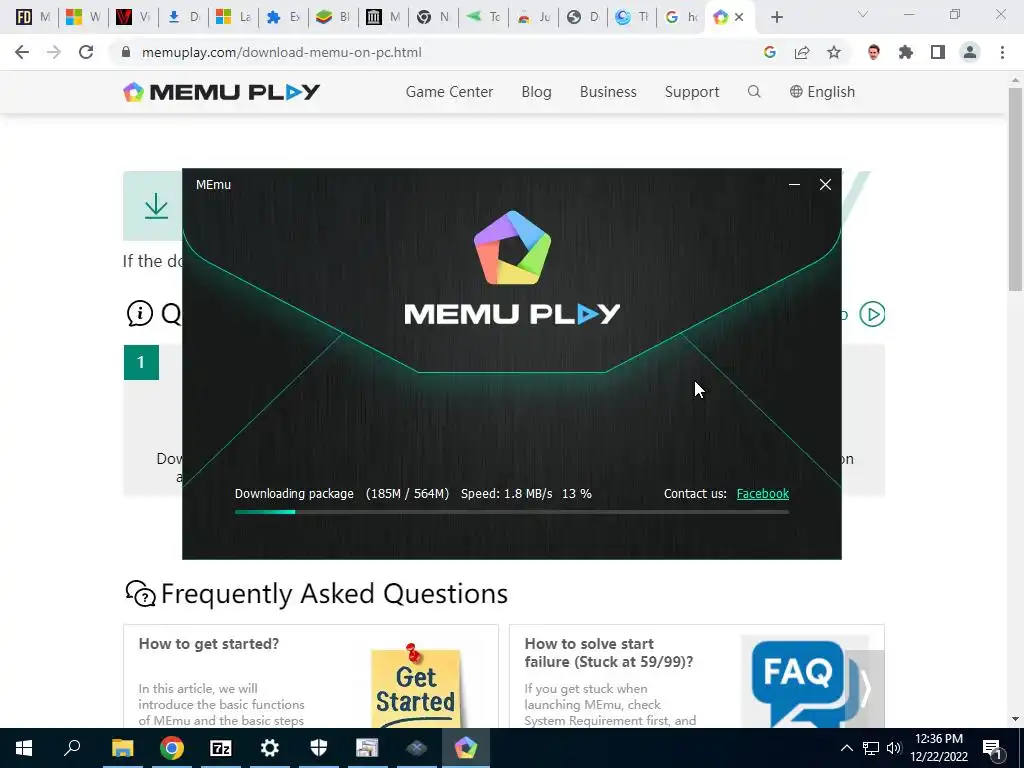Click the info speech bubble icon
This screenshot has width=1024, height=768.
pyautogui.click(x=140, y=313)
